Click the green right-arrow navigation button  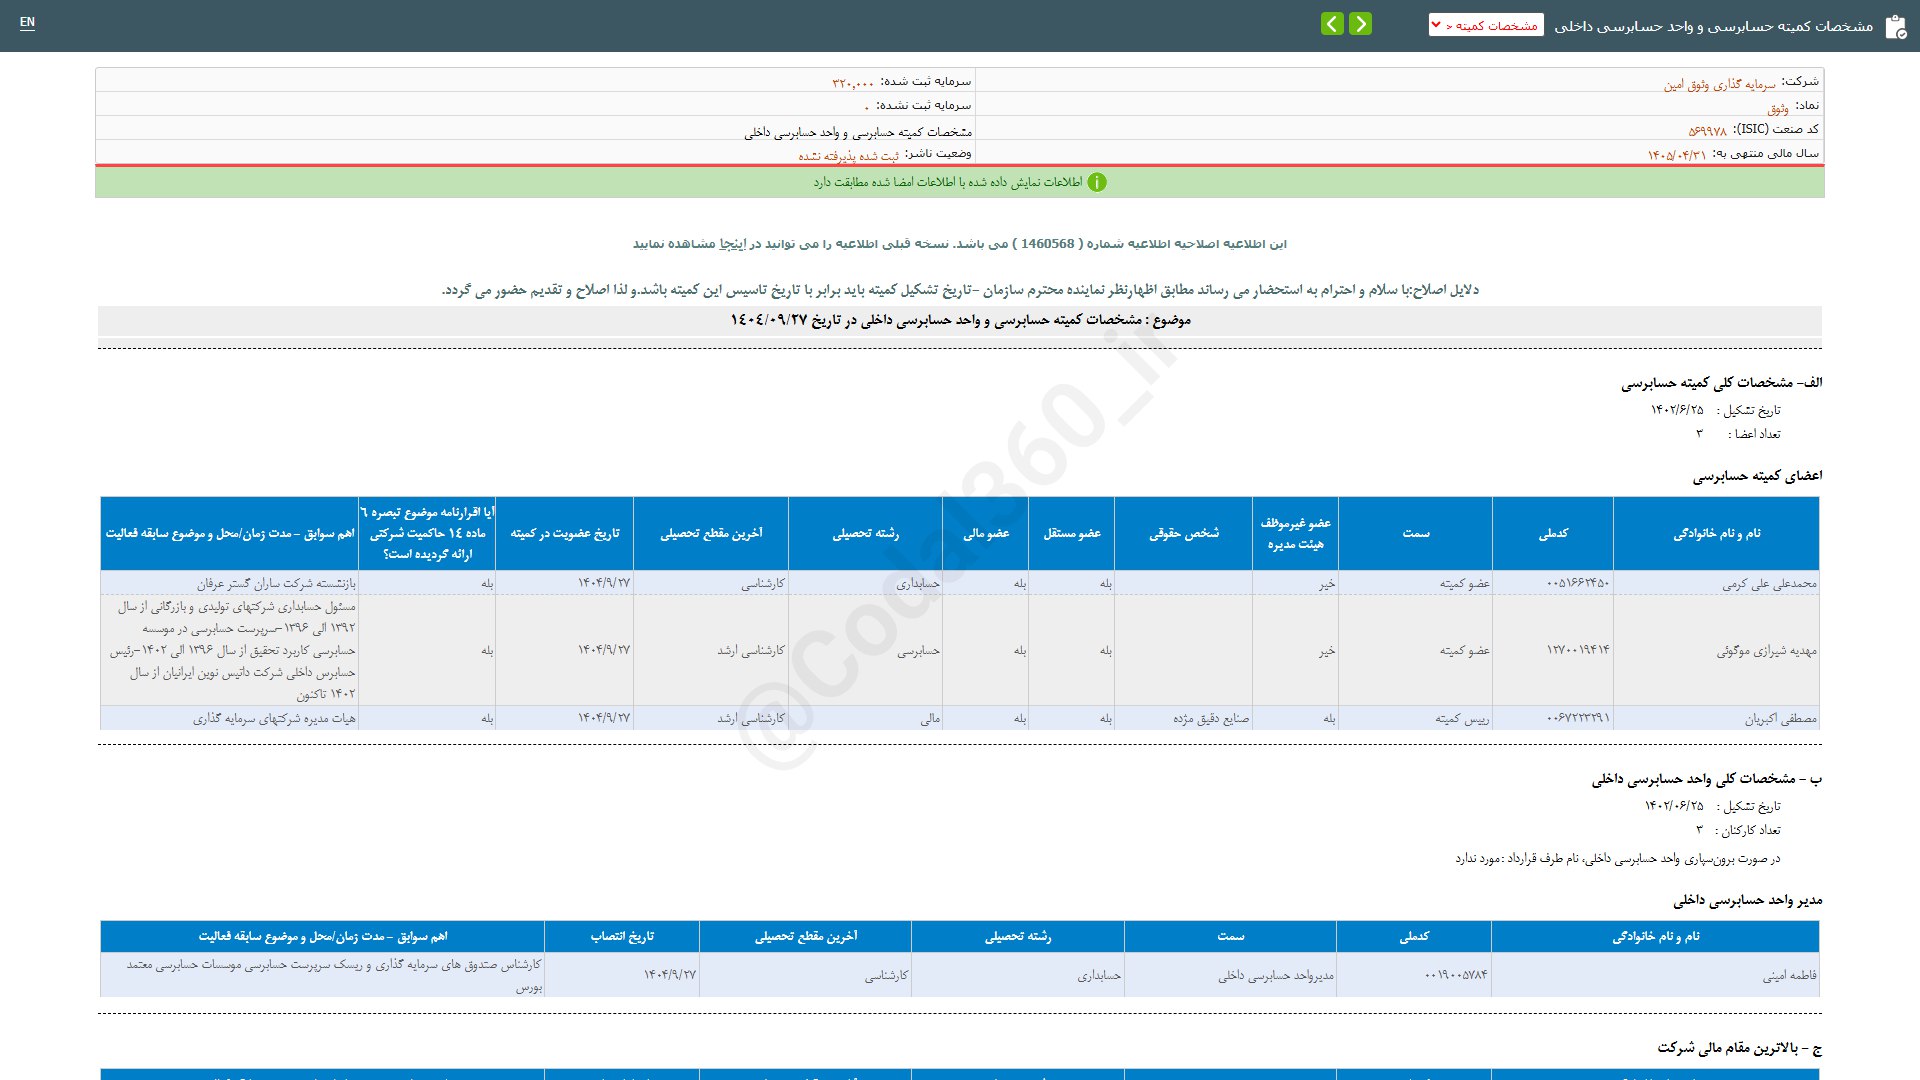tap(1360, 24)
